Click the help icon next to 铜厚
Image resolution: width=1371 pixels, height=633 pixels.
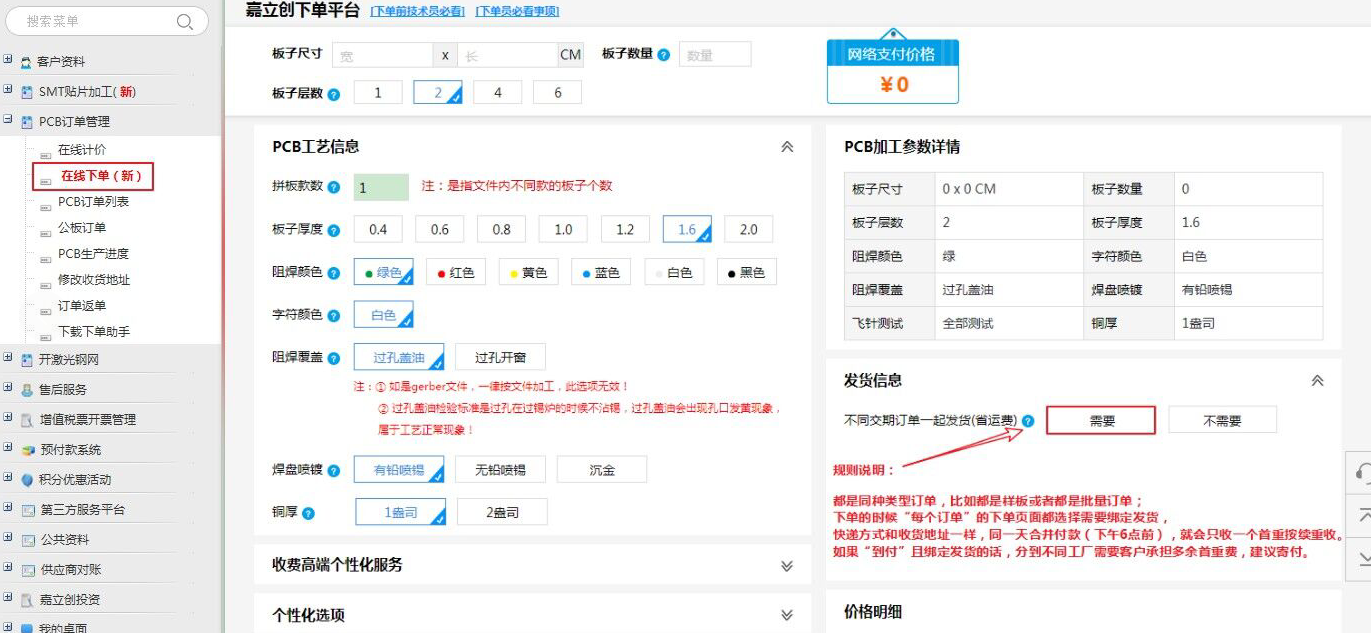tap(308, 513)
